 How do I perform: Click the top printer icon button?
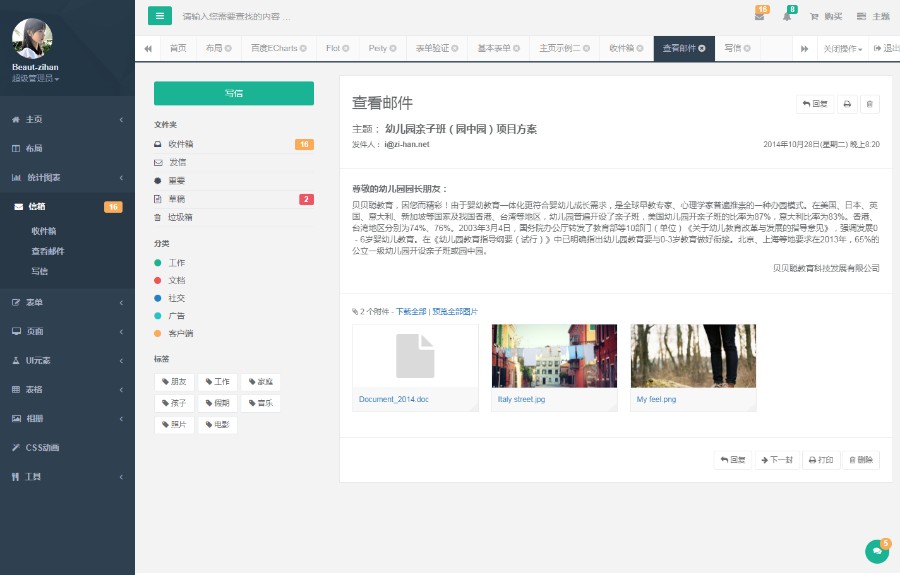847,104
